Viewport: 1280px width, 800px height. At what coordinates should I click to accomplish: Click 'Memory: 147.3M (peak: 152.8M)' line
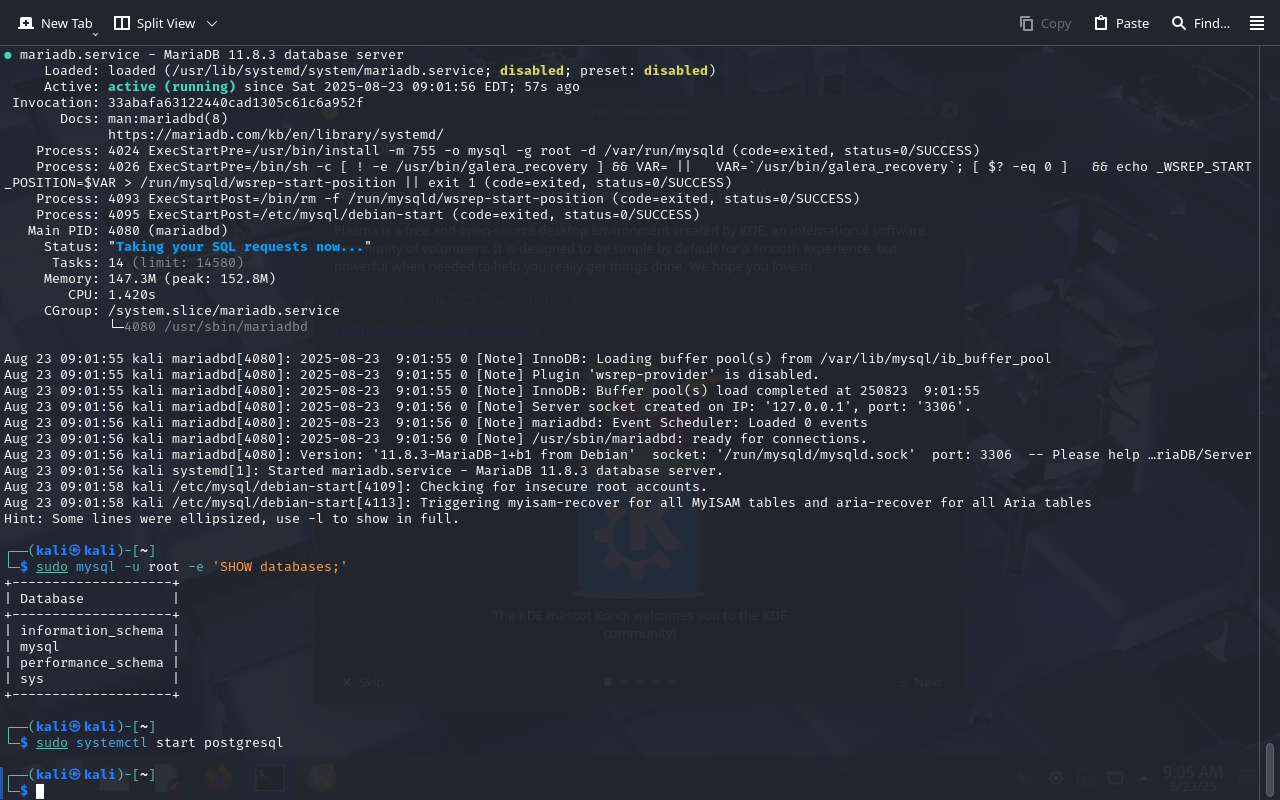point(159,279)
